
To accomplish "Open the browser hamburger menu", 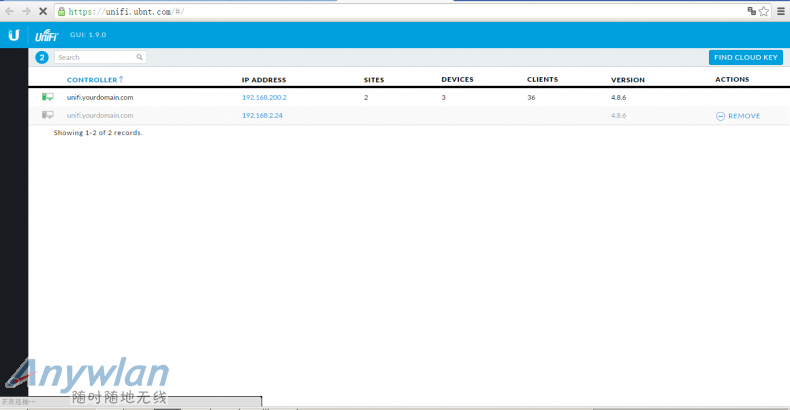I will 781,11.
